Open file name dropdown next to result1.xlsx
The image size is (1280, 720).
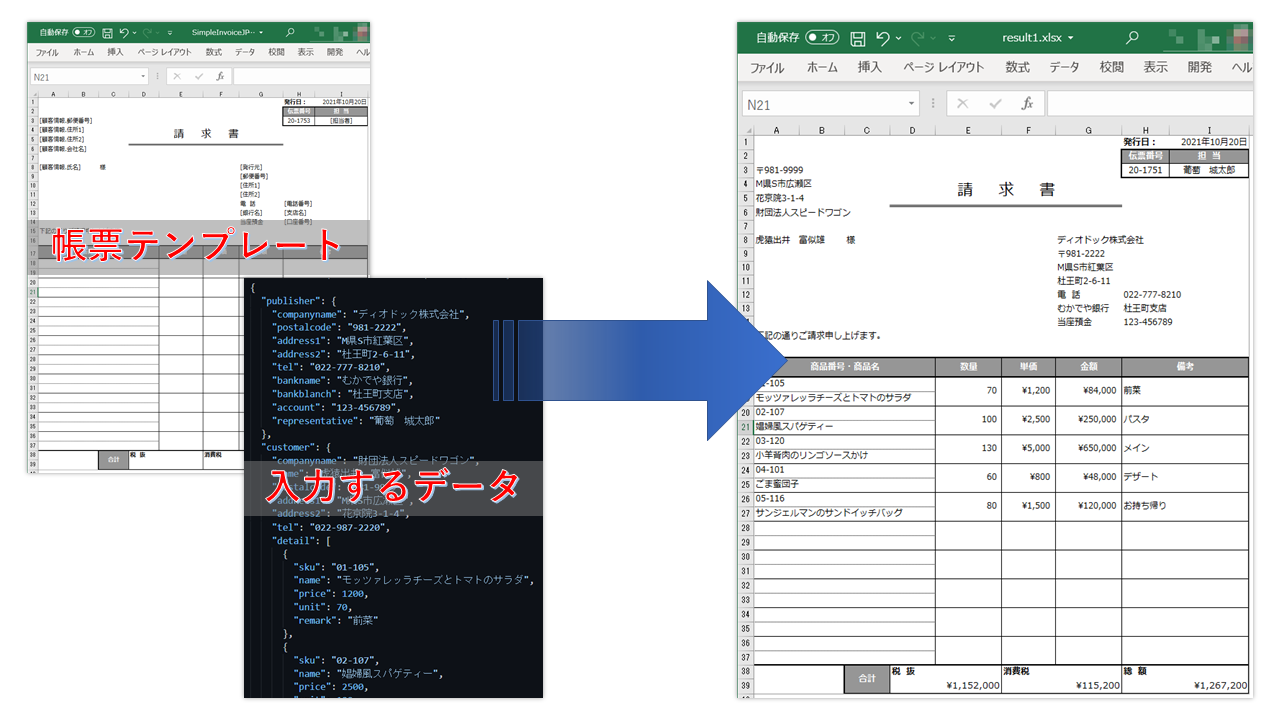click(1071, 39)
